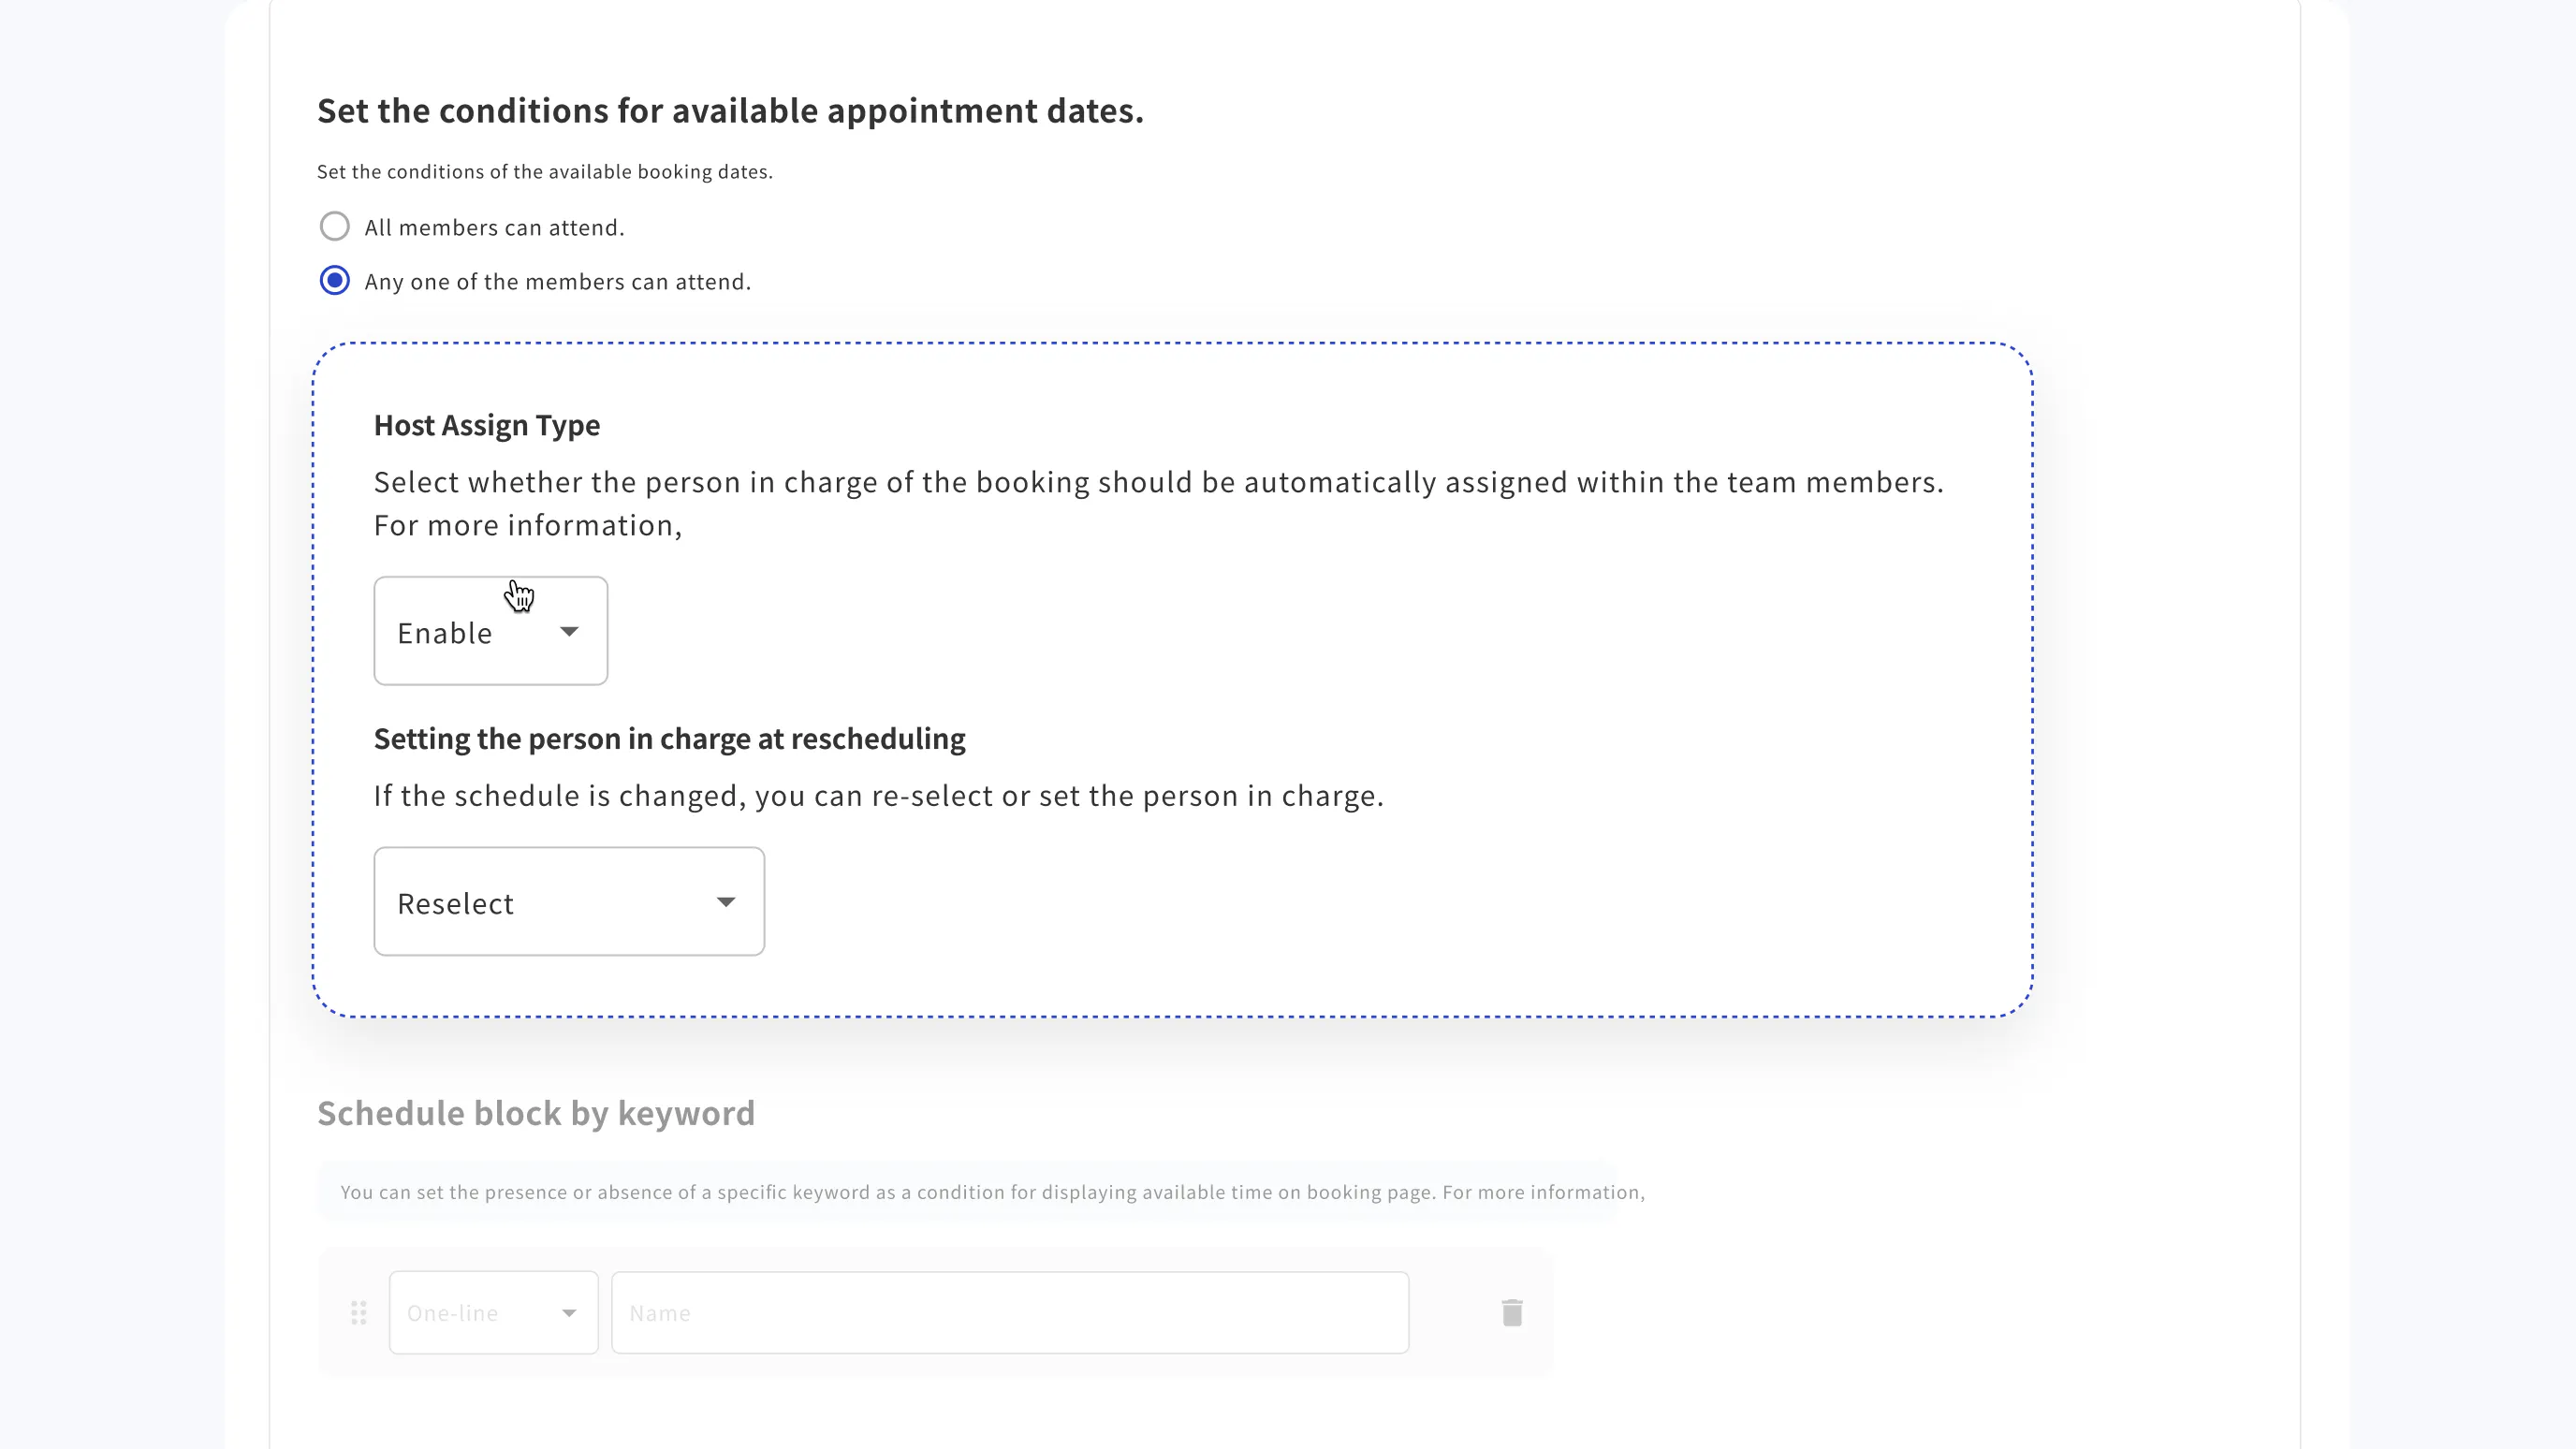Screen dimensions: 2576x1449
Task: Click the "Schedule block by keyword" section title
Action: click(535, 1112)
